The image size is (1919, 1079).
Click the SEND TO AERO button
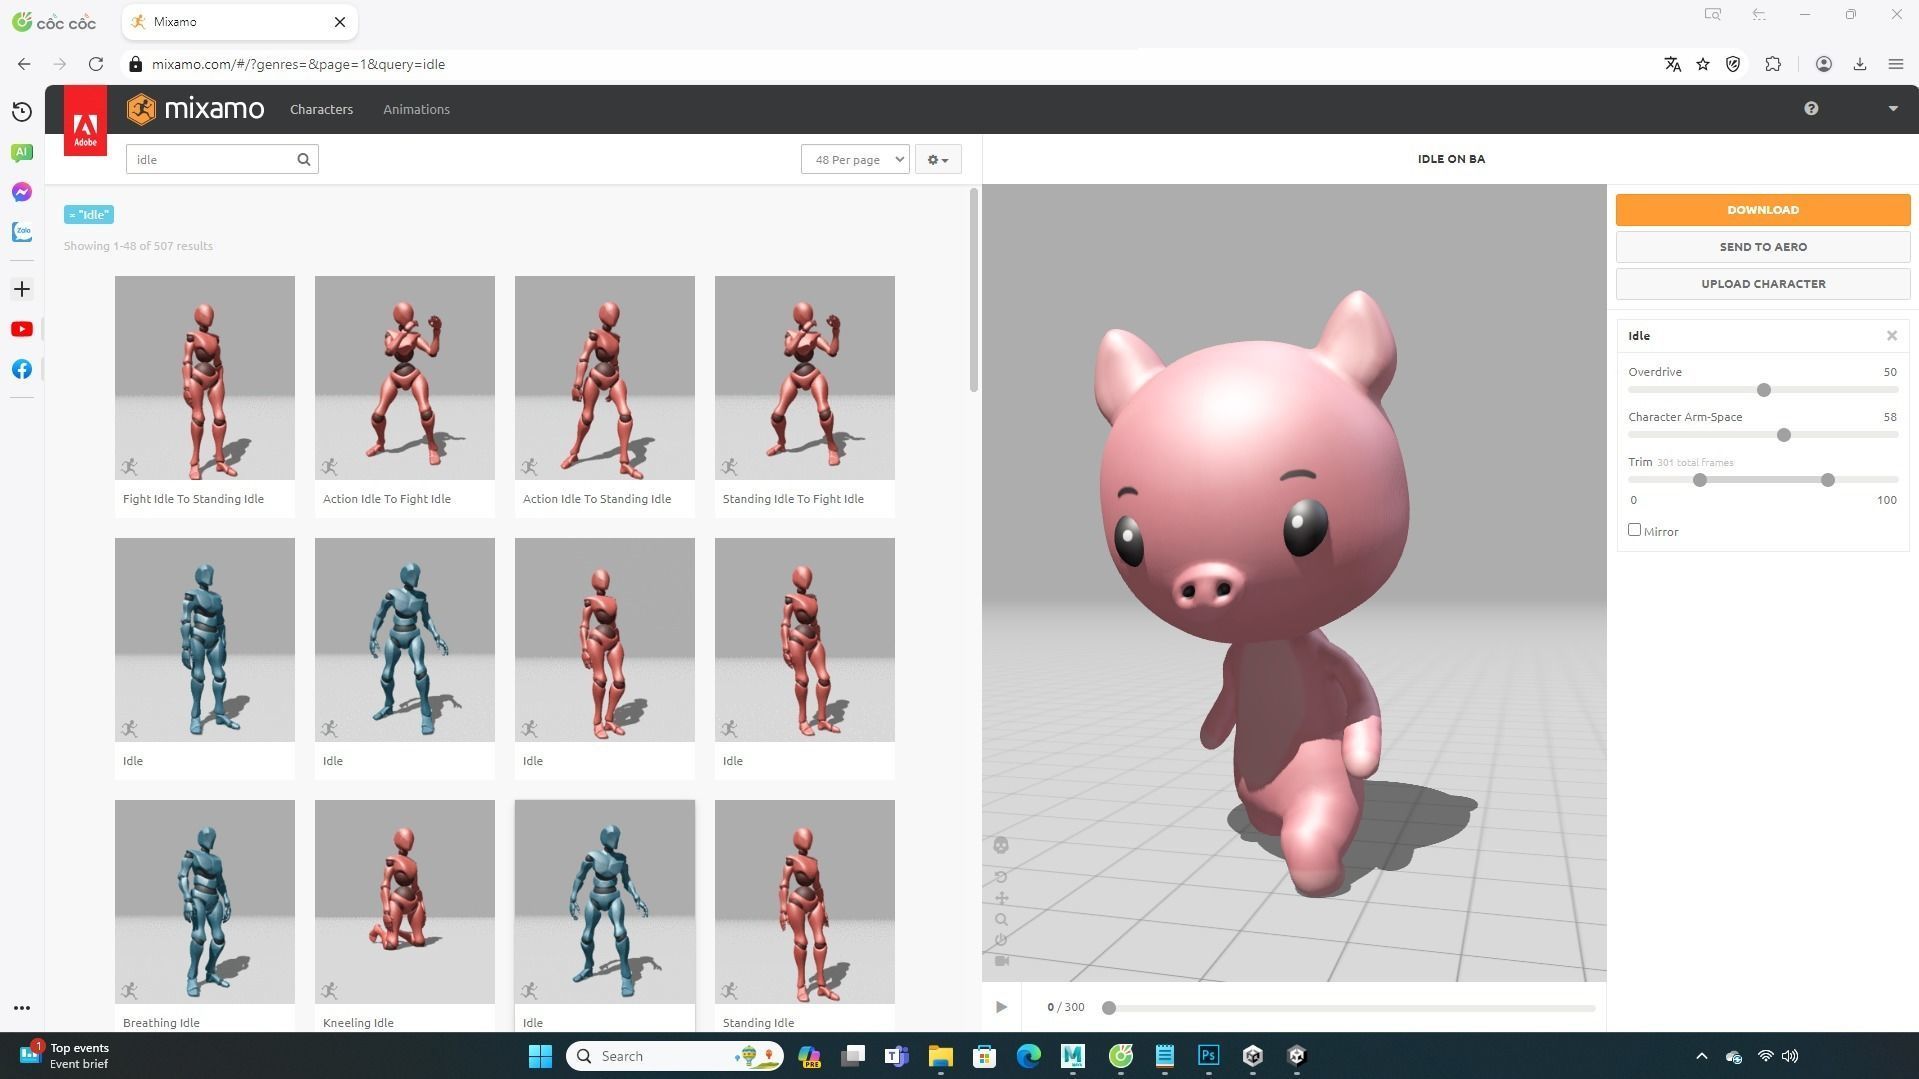click(1763, 247)
